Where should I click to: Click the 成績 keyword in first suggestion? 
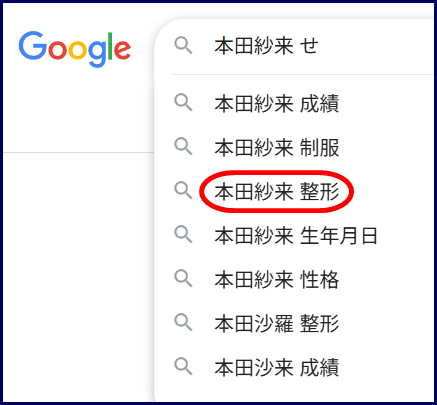[320, 104]
